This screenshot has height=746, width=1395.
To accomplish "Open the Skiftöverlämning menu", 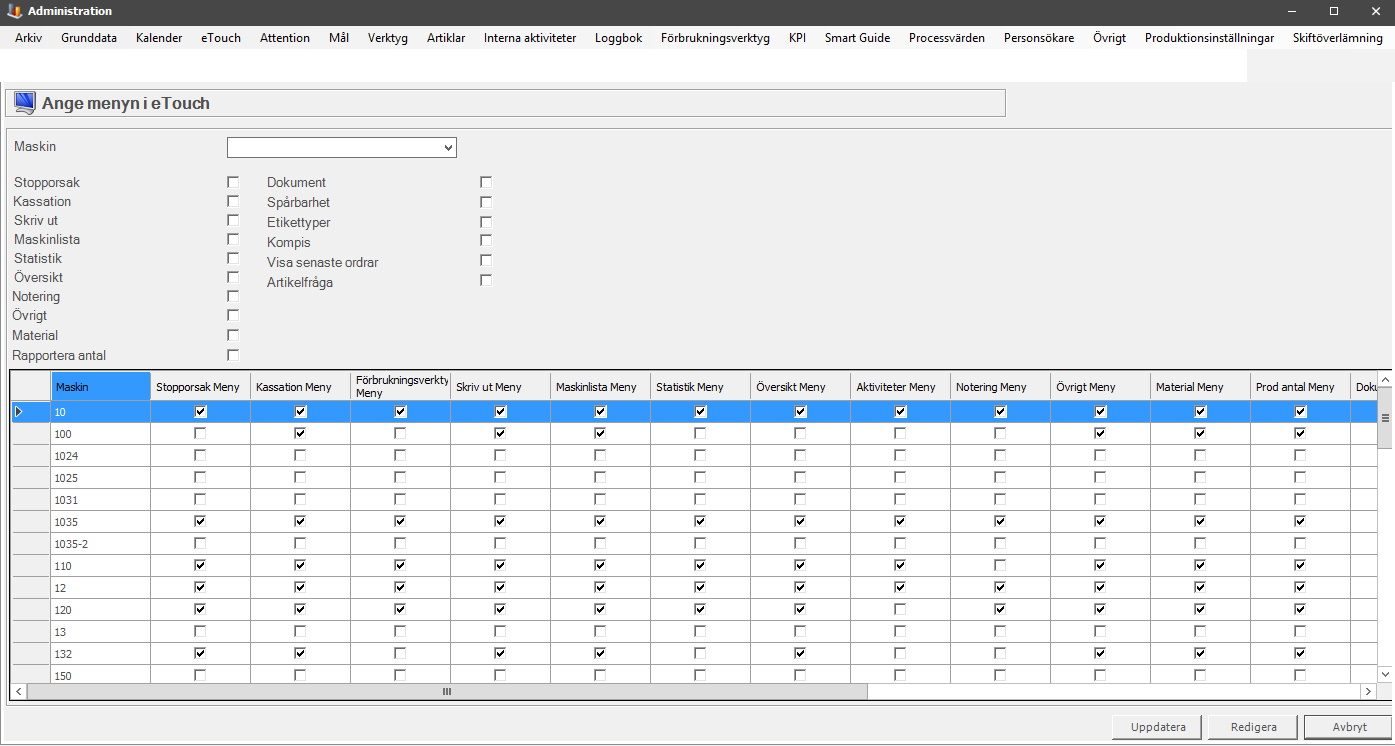I will [x=1338, y=38].
